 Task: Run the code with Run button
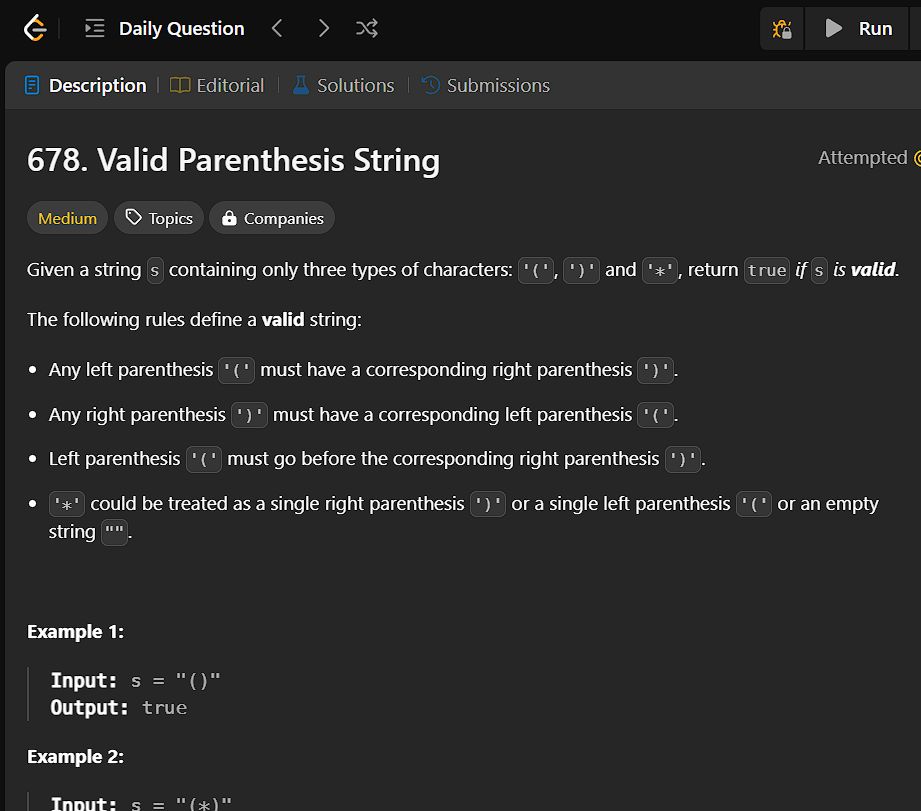[858, 29]
